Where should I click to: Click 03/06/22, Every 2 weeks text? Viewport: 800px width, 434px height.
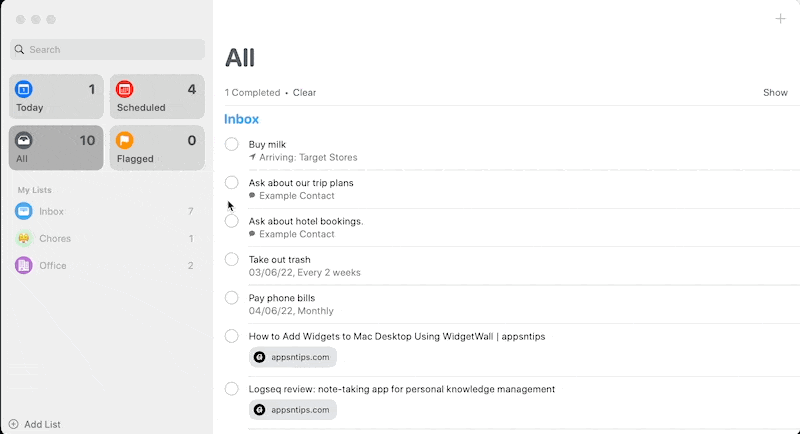(305, 272)
